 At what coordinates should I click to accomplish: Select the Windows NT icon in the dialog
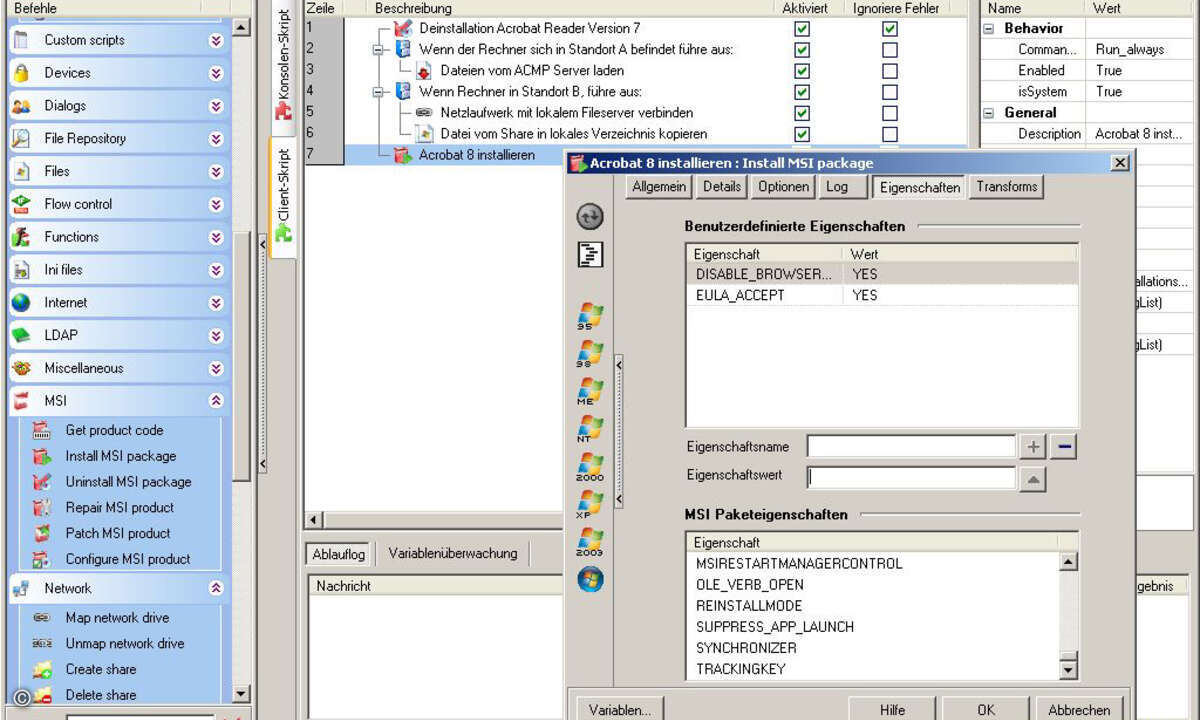(x=590, y=429)
